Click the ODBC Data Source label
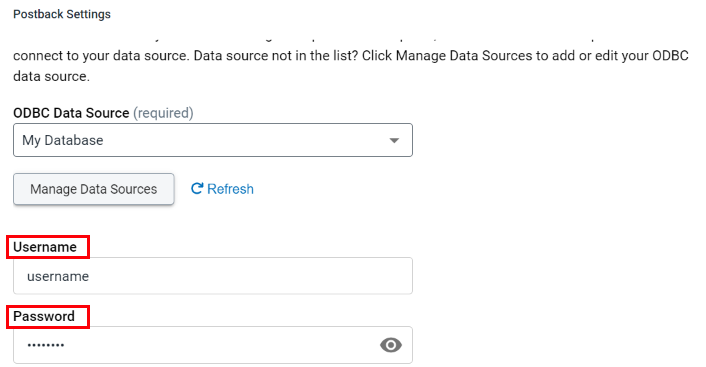The image size is (706, 367). (71, 113)
